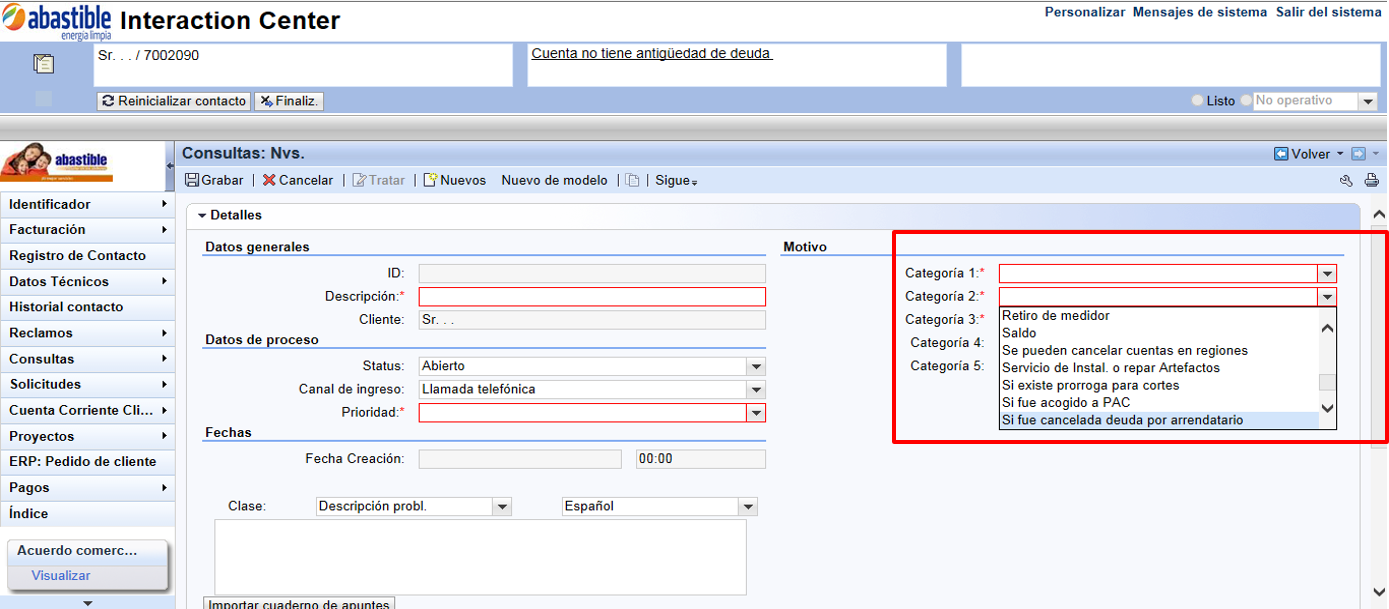This screenshot has height=609, width=1389.
Task: Expand the Identificador menu
Action: click(87, 204)
